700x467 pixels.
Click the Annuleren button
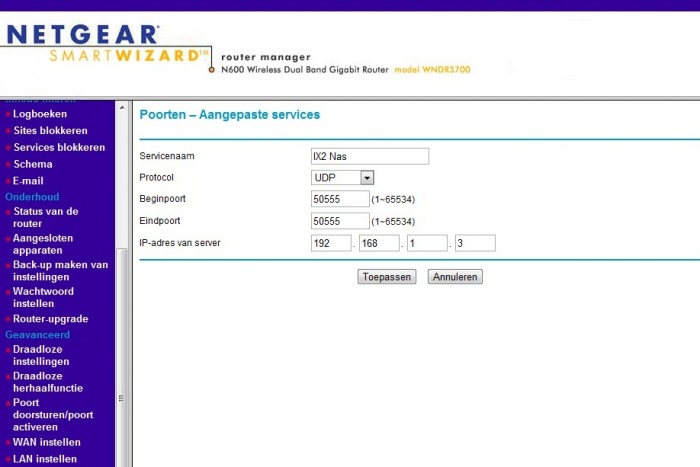coord(455,277)
